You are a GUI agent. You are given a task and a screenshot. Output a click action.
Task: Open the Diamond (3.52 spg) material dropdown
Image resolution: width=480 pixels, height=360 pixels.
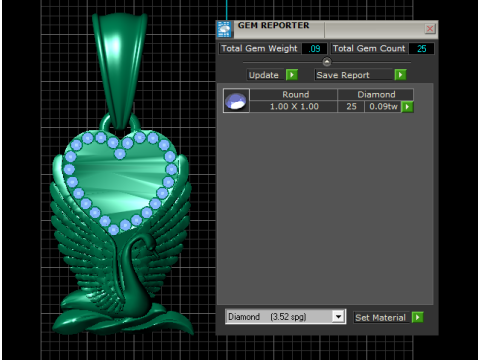click(338, 316)
